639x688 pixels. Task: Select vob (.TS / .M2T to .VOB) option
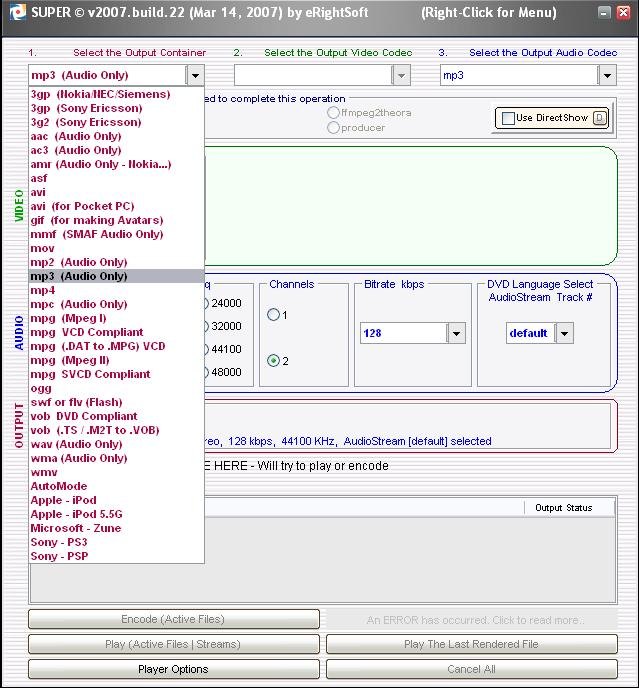116,430
